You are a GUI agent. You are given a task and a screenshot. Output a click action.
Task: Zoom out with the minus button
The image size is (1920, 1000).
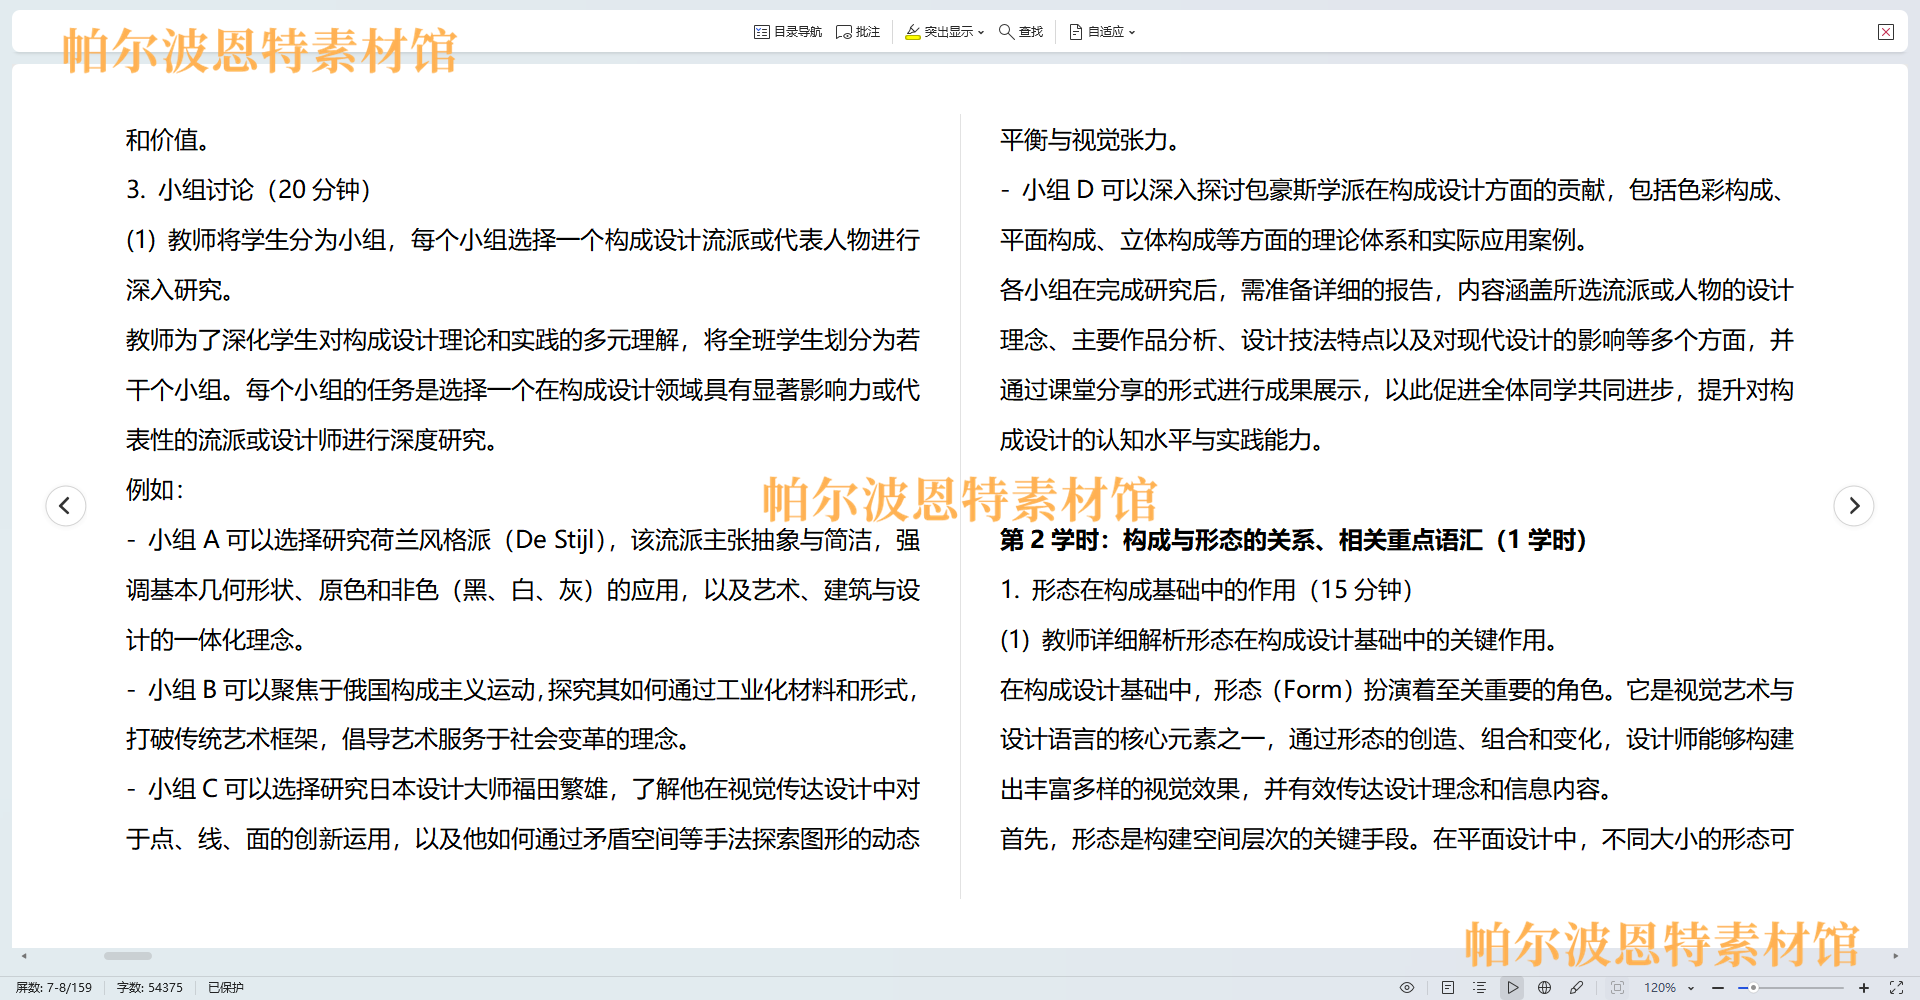pyautogui.click(x=1718, y=987)
